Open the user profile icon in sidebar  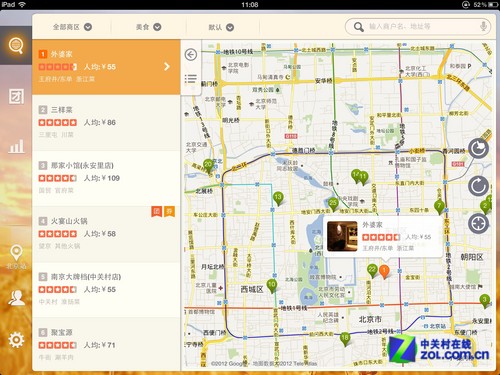tap(16, 297)
